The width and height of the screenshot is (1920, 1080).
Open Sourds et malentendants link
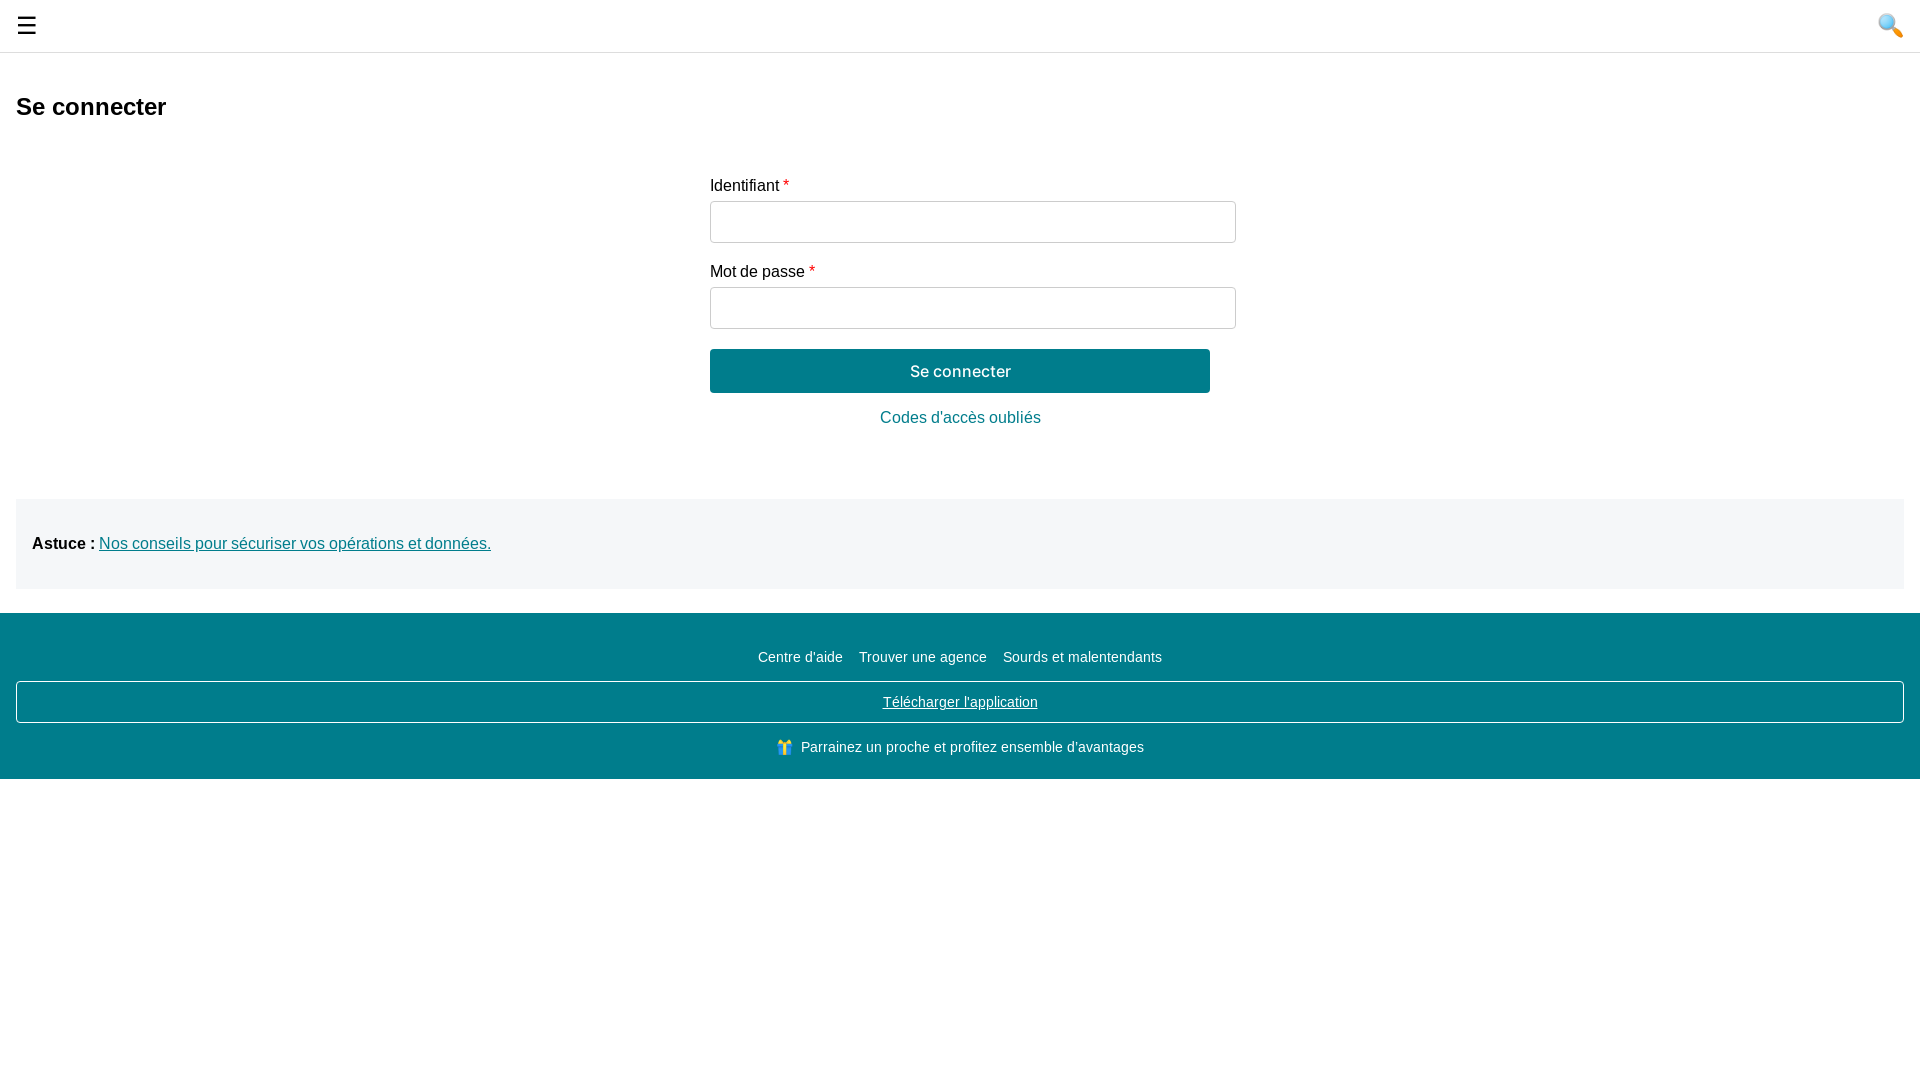1082,657
